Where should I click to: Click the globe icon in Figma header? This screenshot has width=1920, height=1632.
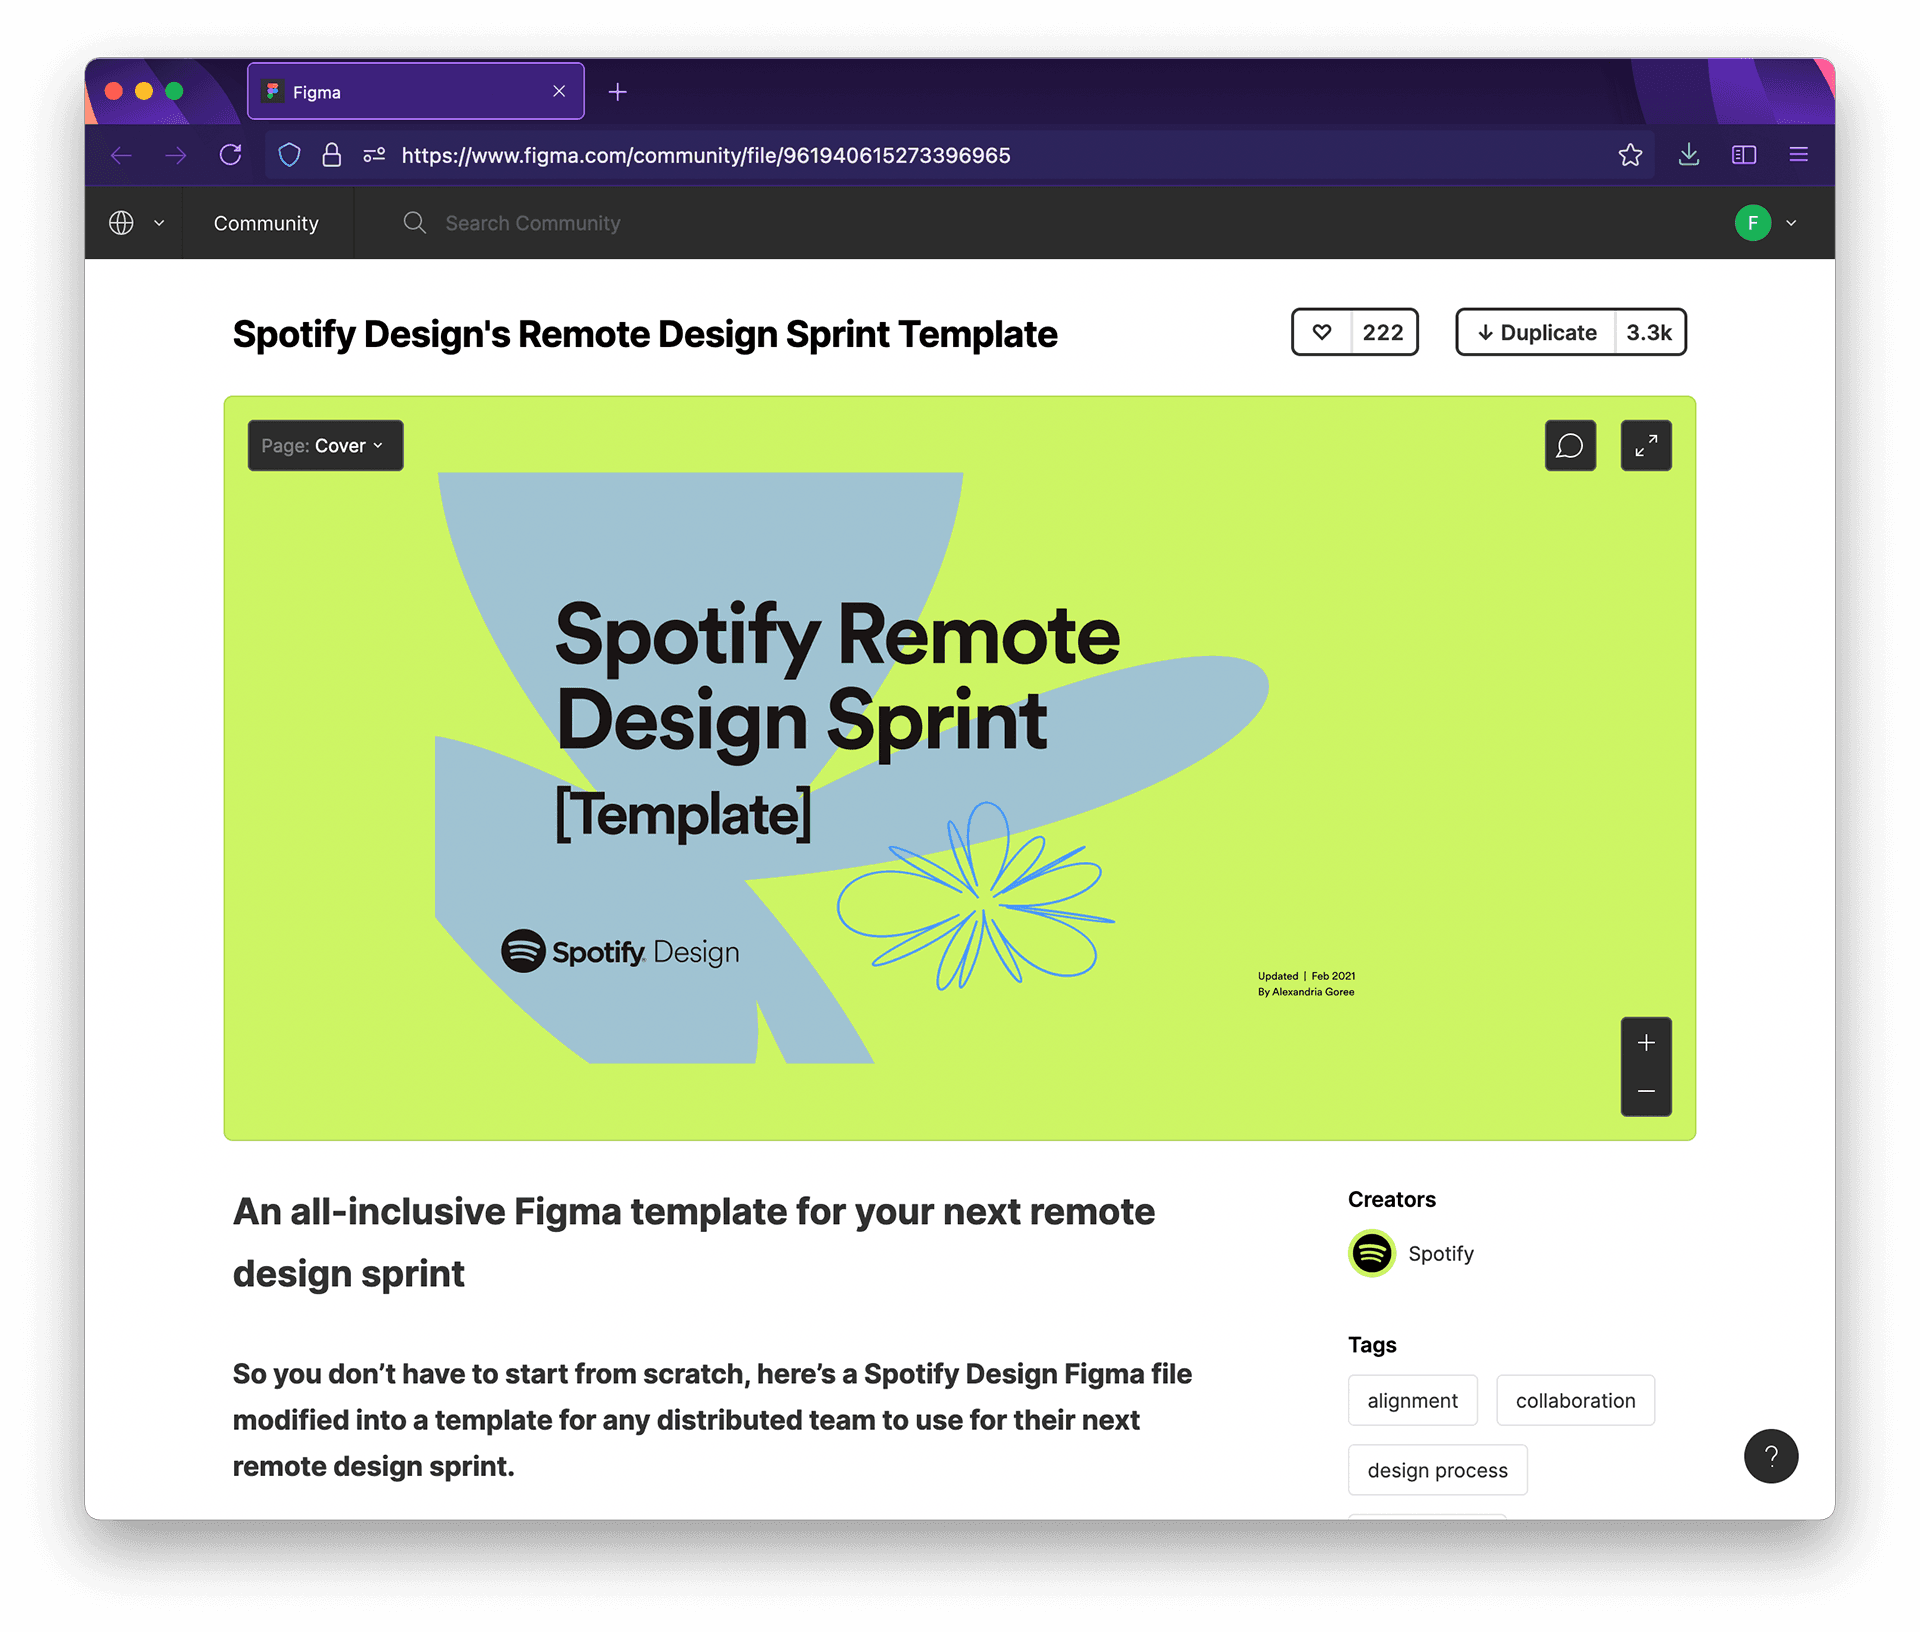click(121, 223)
